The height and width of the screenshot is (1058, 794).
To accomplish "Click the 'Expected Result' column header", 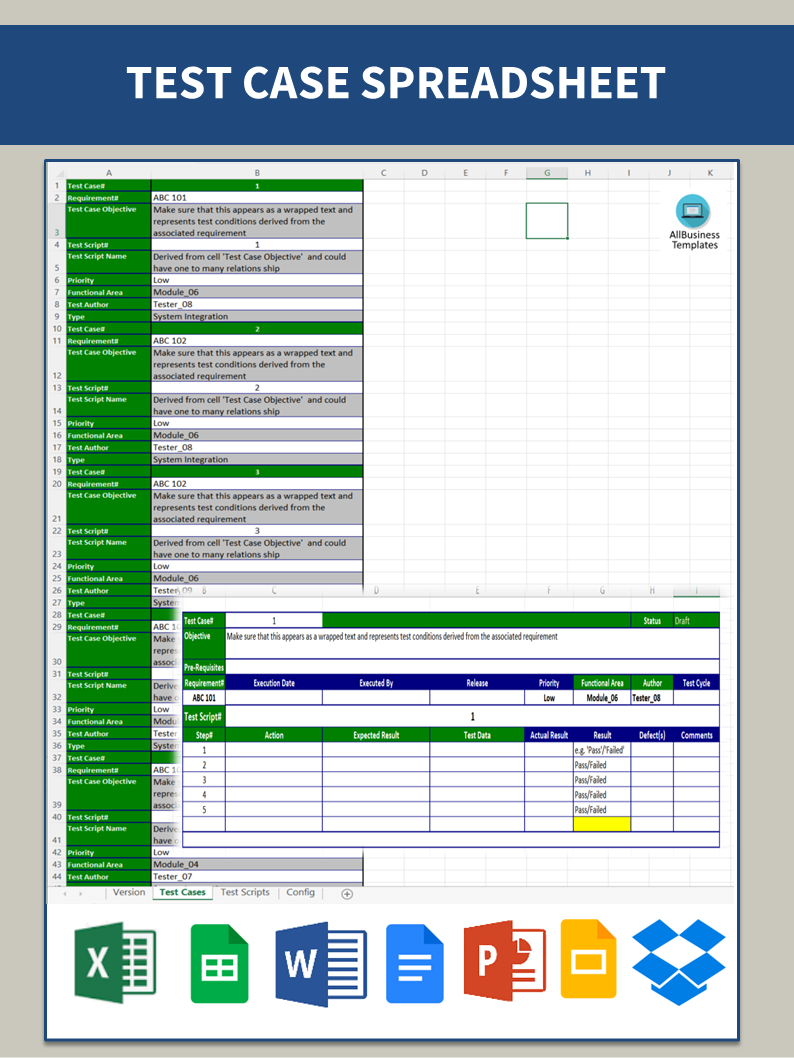I will tap(376, 735).
